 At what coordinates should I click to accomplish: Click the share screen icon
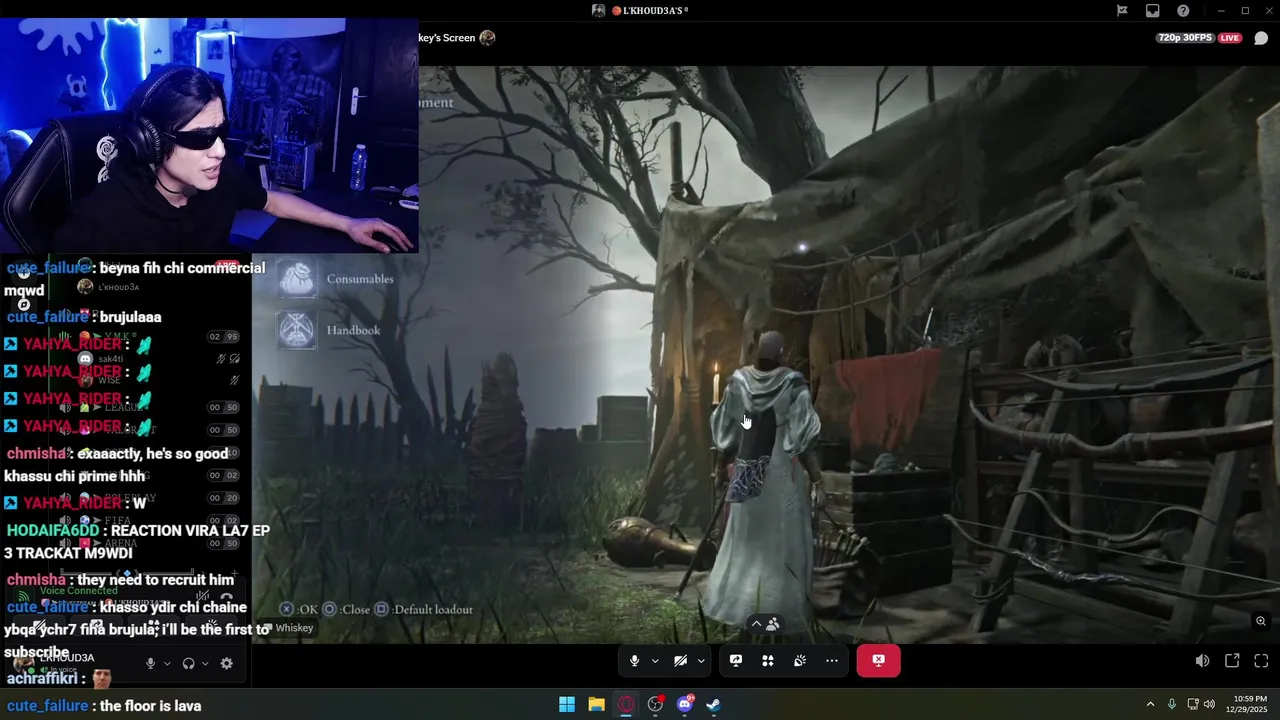[x=736, y=661]
